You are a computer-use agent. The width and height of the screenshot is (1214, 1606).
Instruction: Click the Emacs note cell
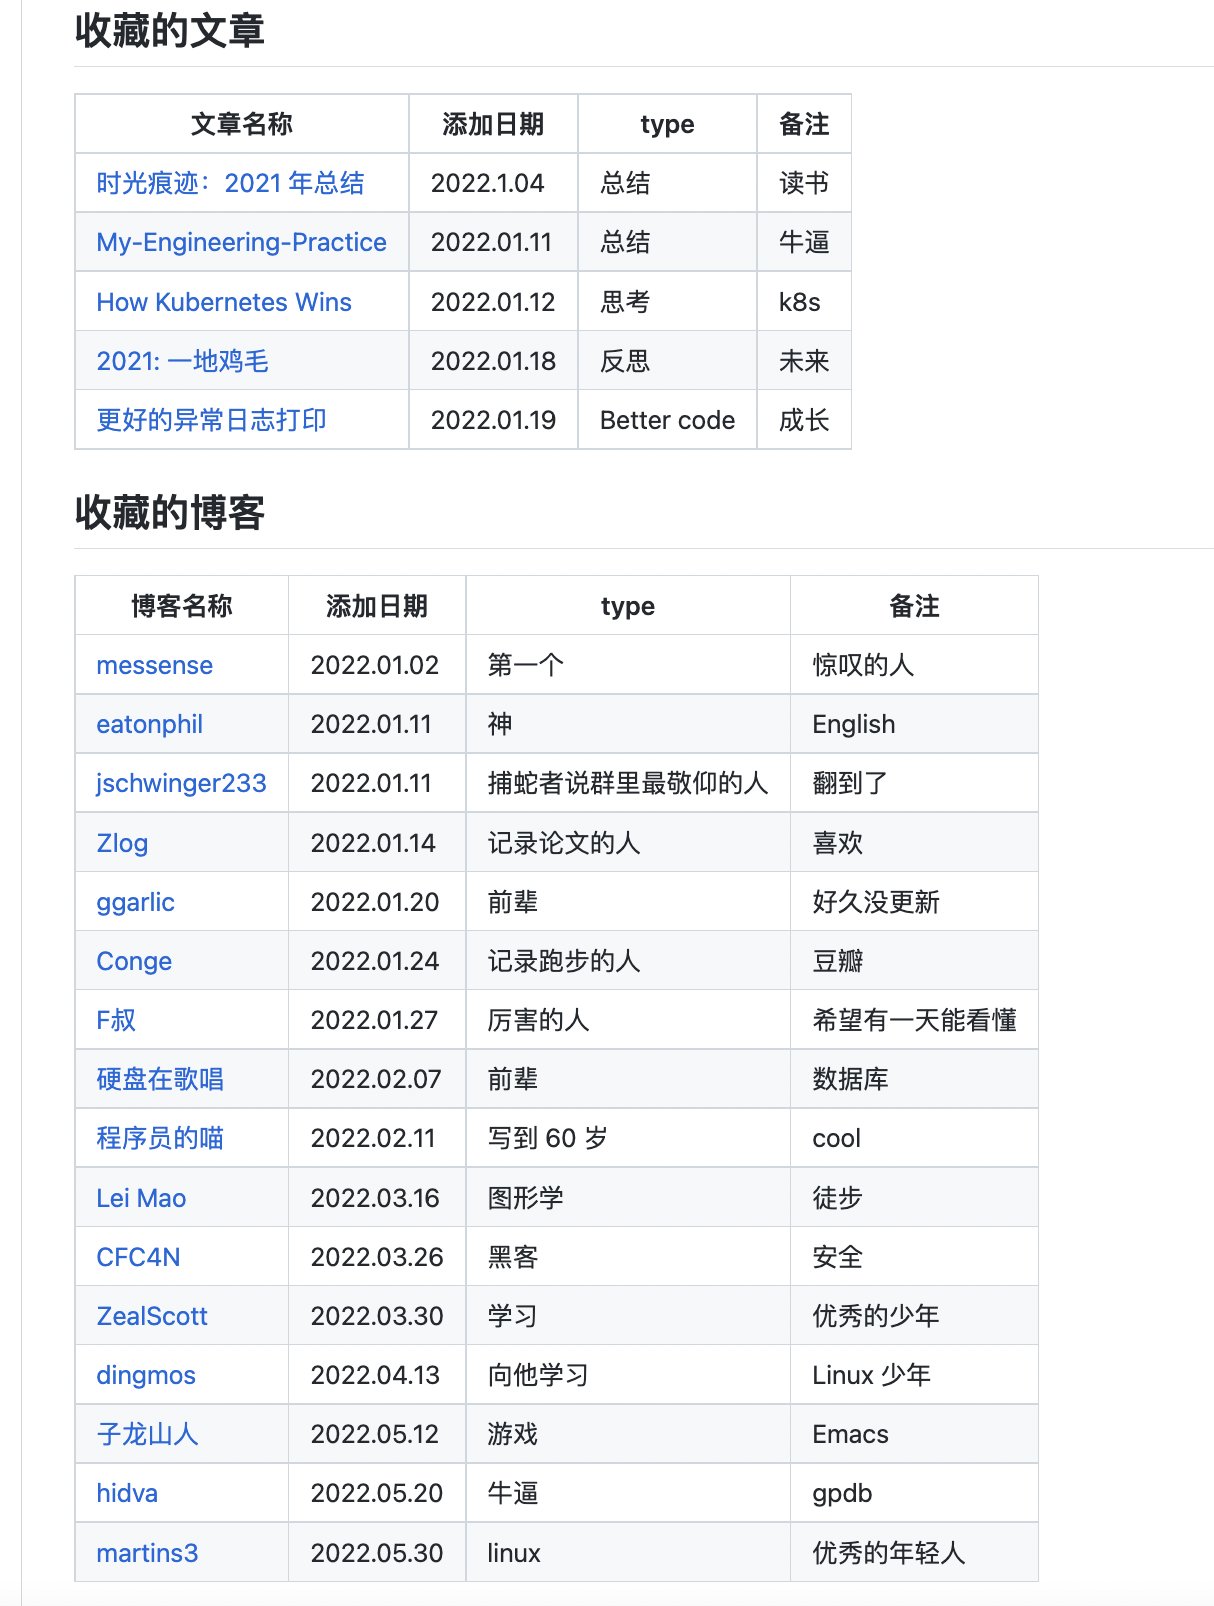coord(914,1434)
